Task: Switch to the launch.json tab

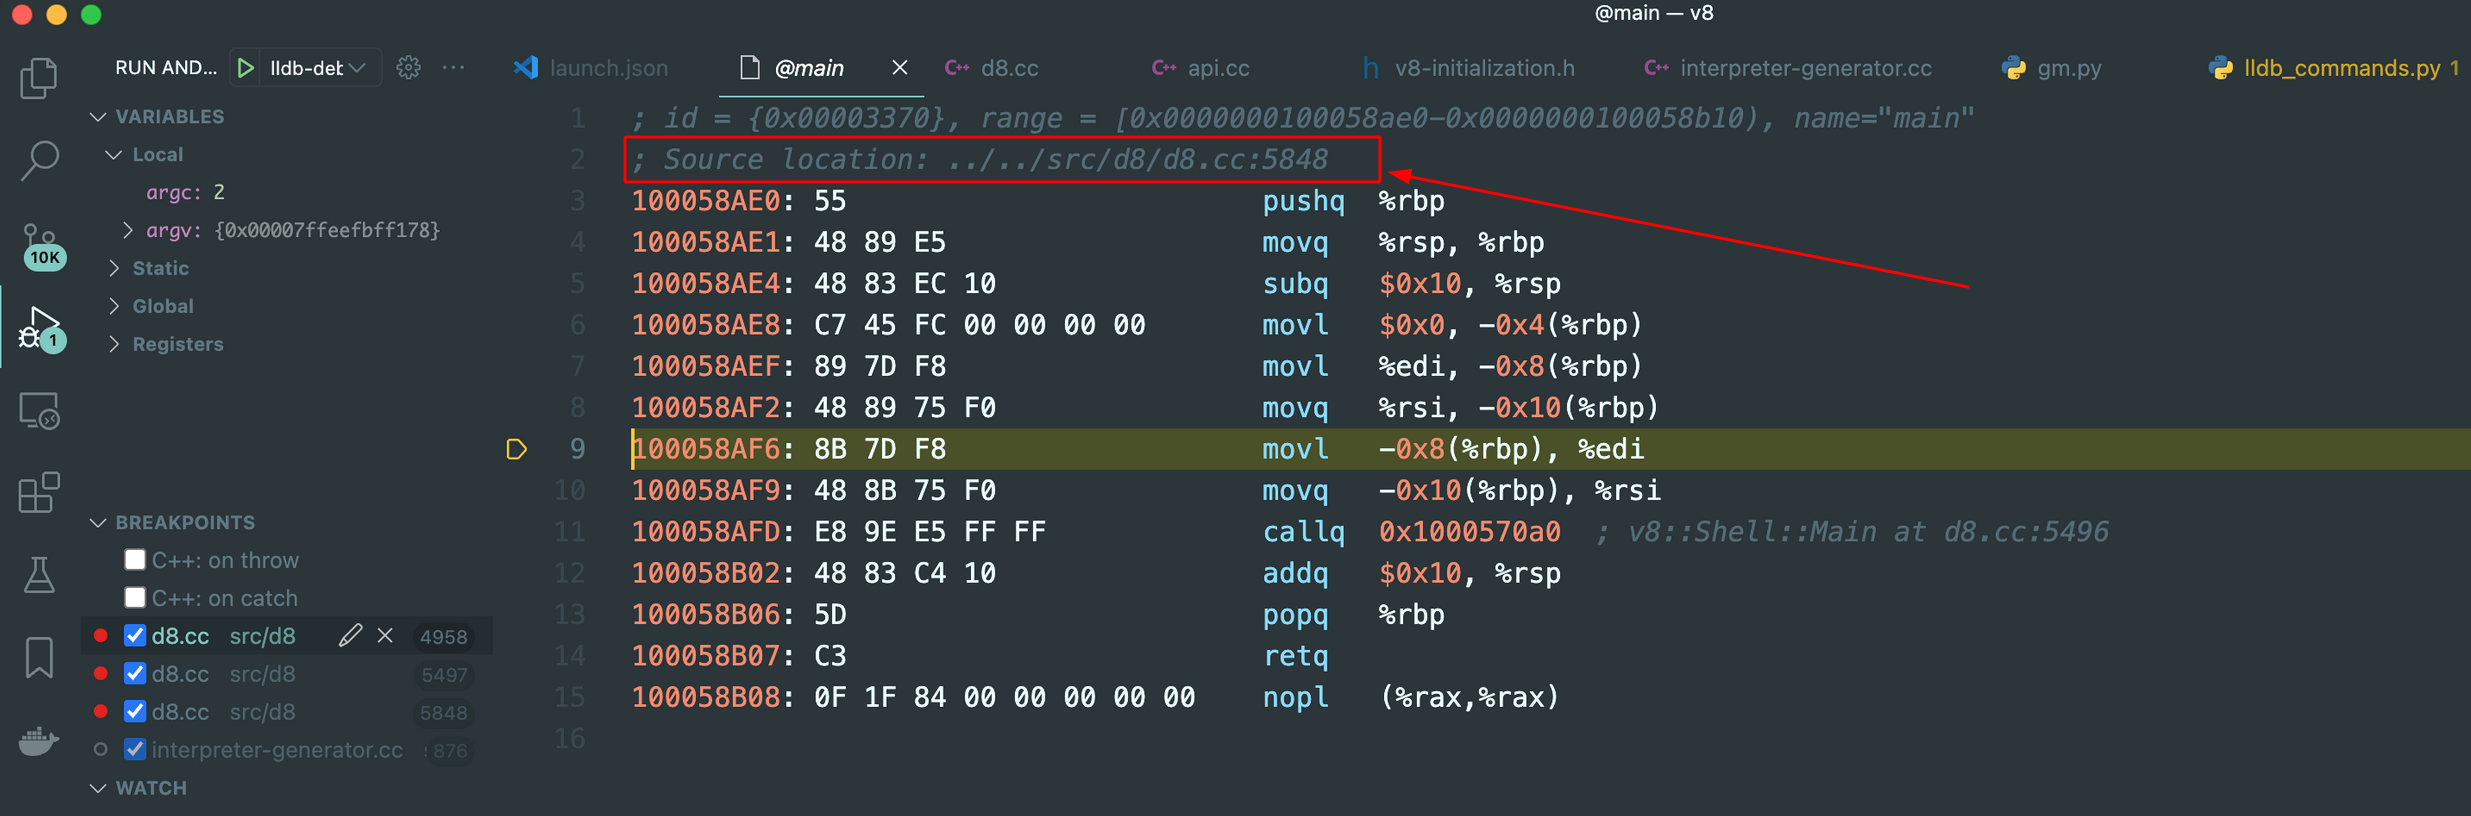Action: 592,68
